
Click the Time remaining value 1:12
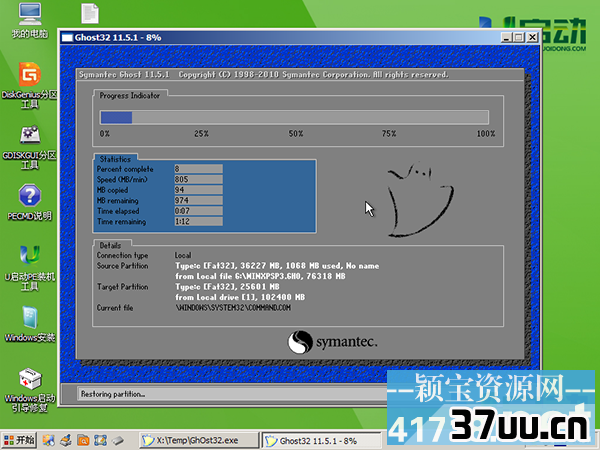199,221
